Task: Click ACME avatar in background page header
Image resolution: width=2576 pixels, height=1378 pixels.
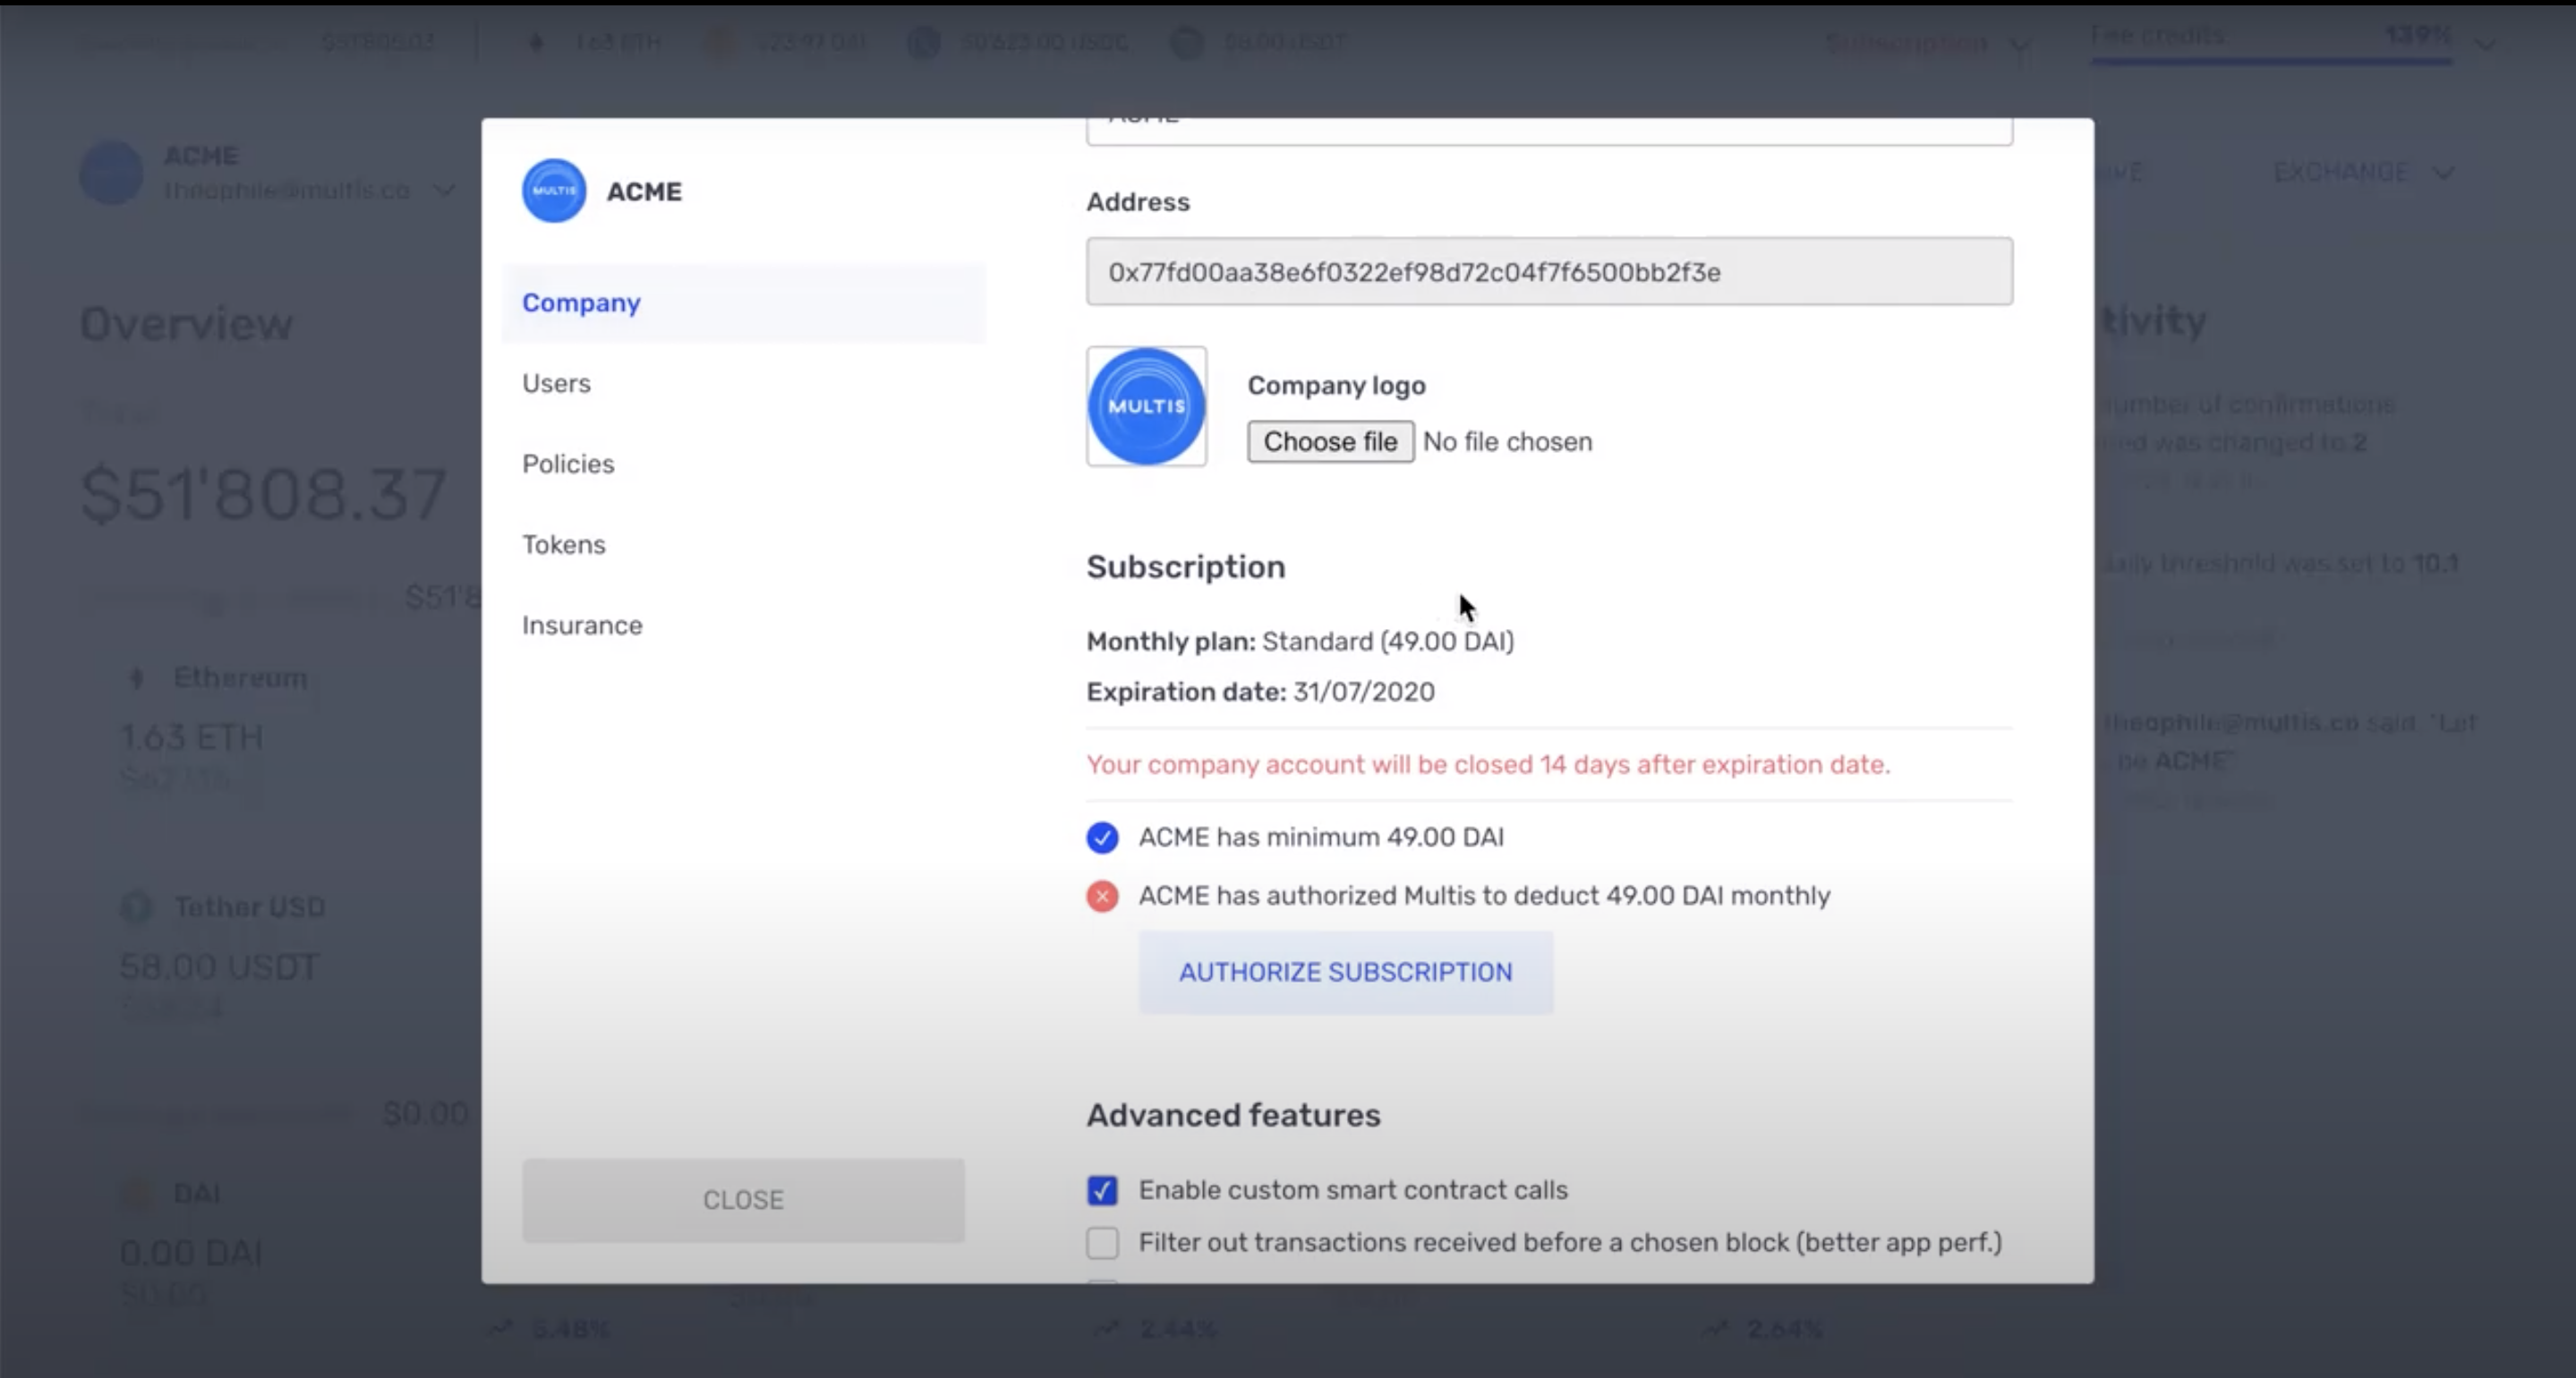Action: (111, 173)
